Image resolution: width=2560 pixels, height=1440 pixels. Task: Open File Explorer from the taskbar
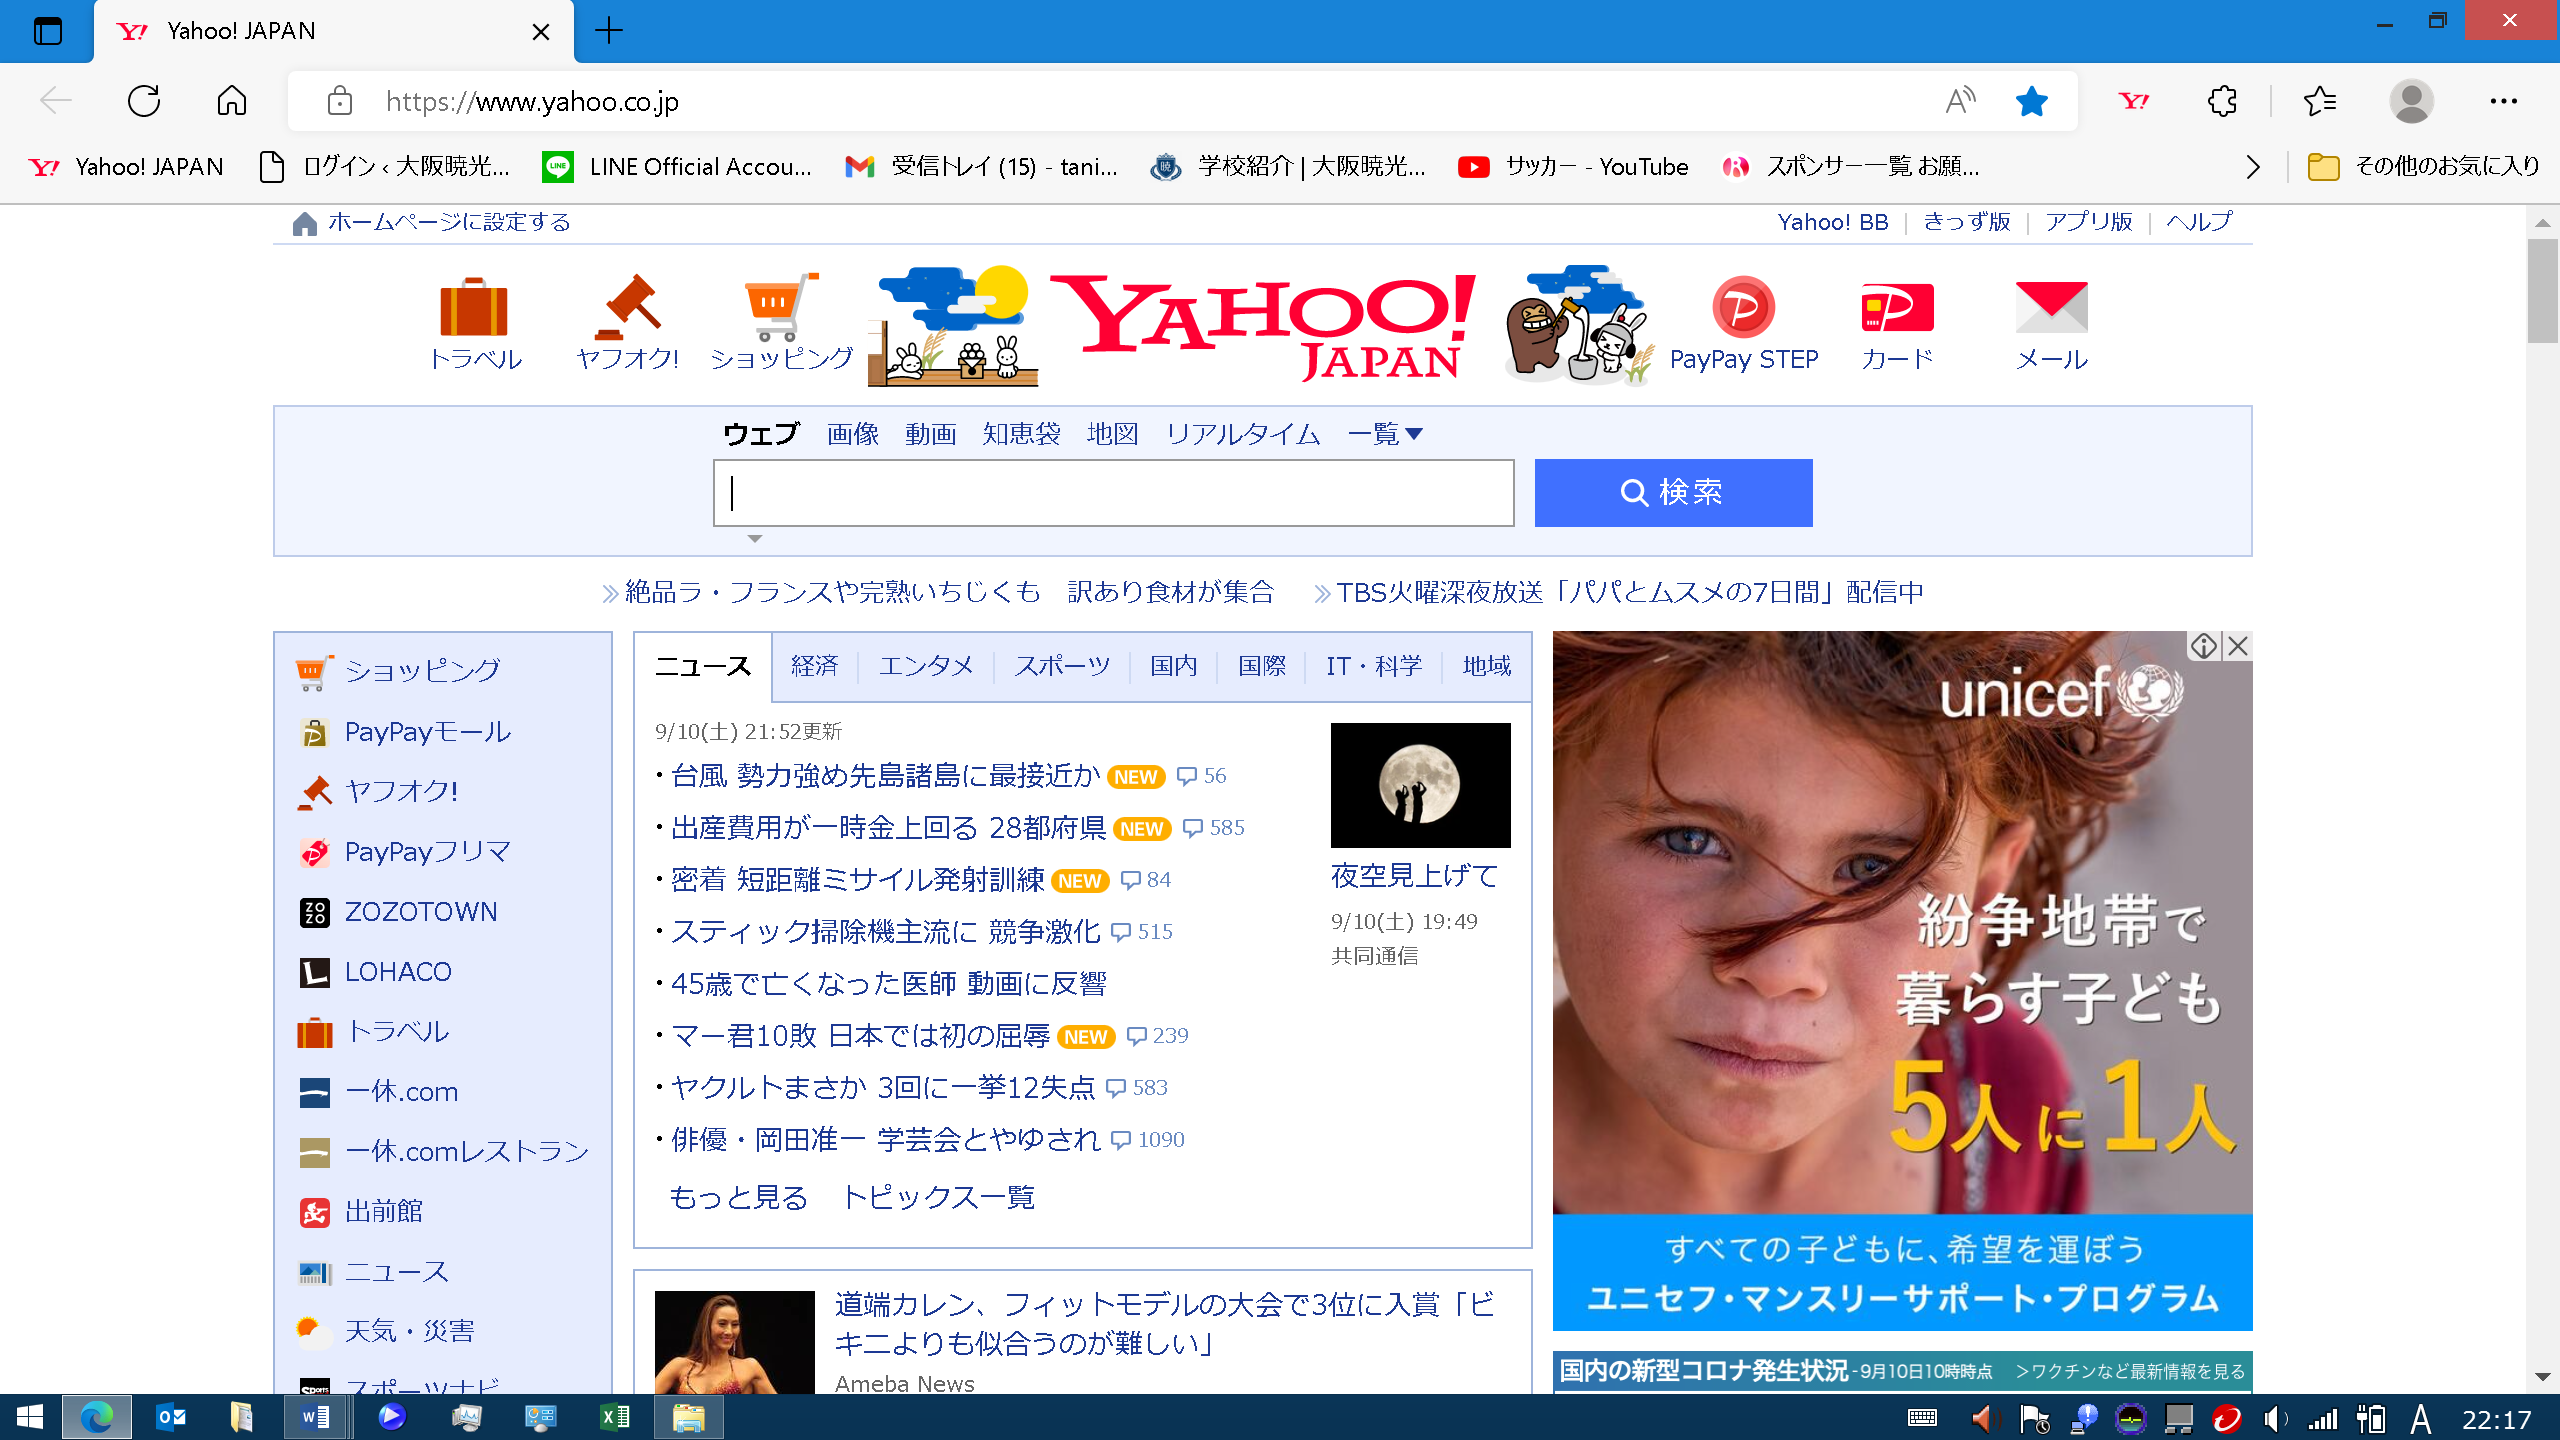click(688, 1417)
